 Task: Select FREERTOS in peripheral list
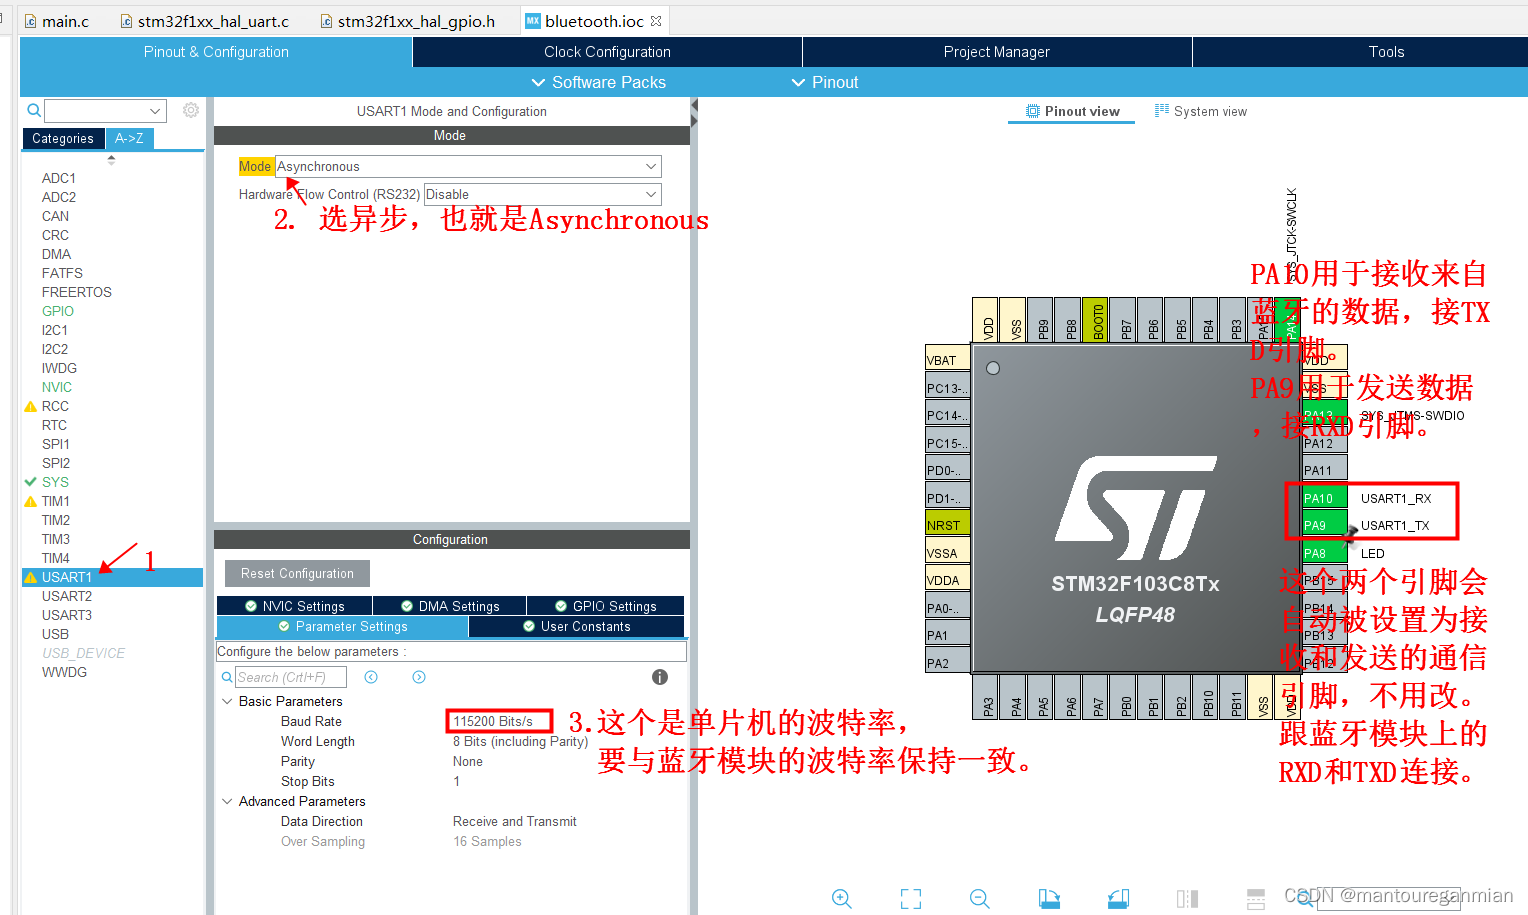(x=77, y=292)
